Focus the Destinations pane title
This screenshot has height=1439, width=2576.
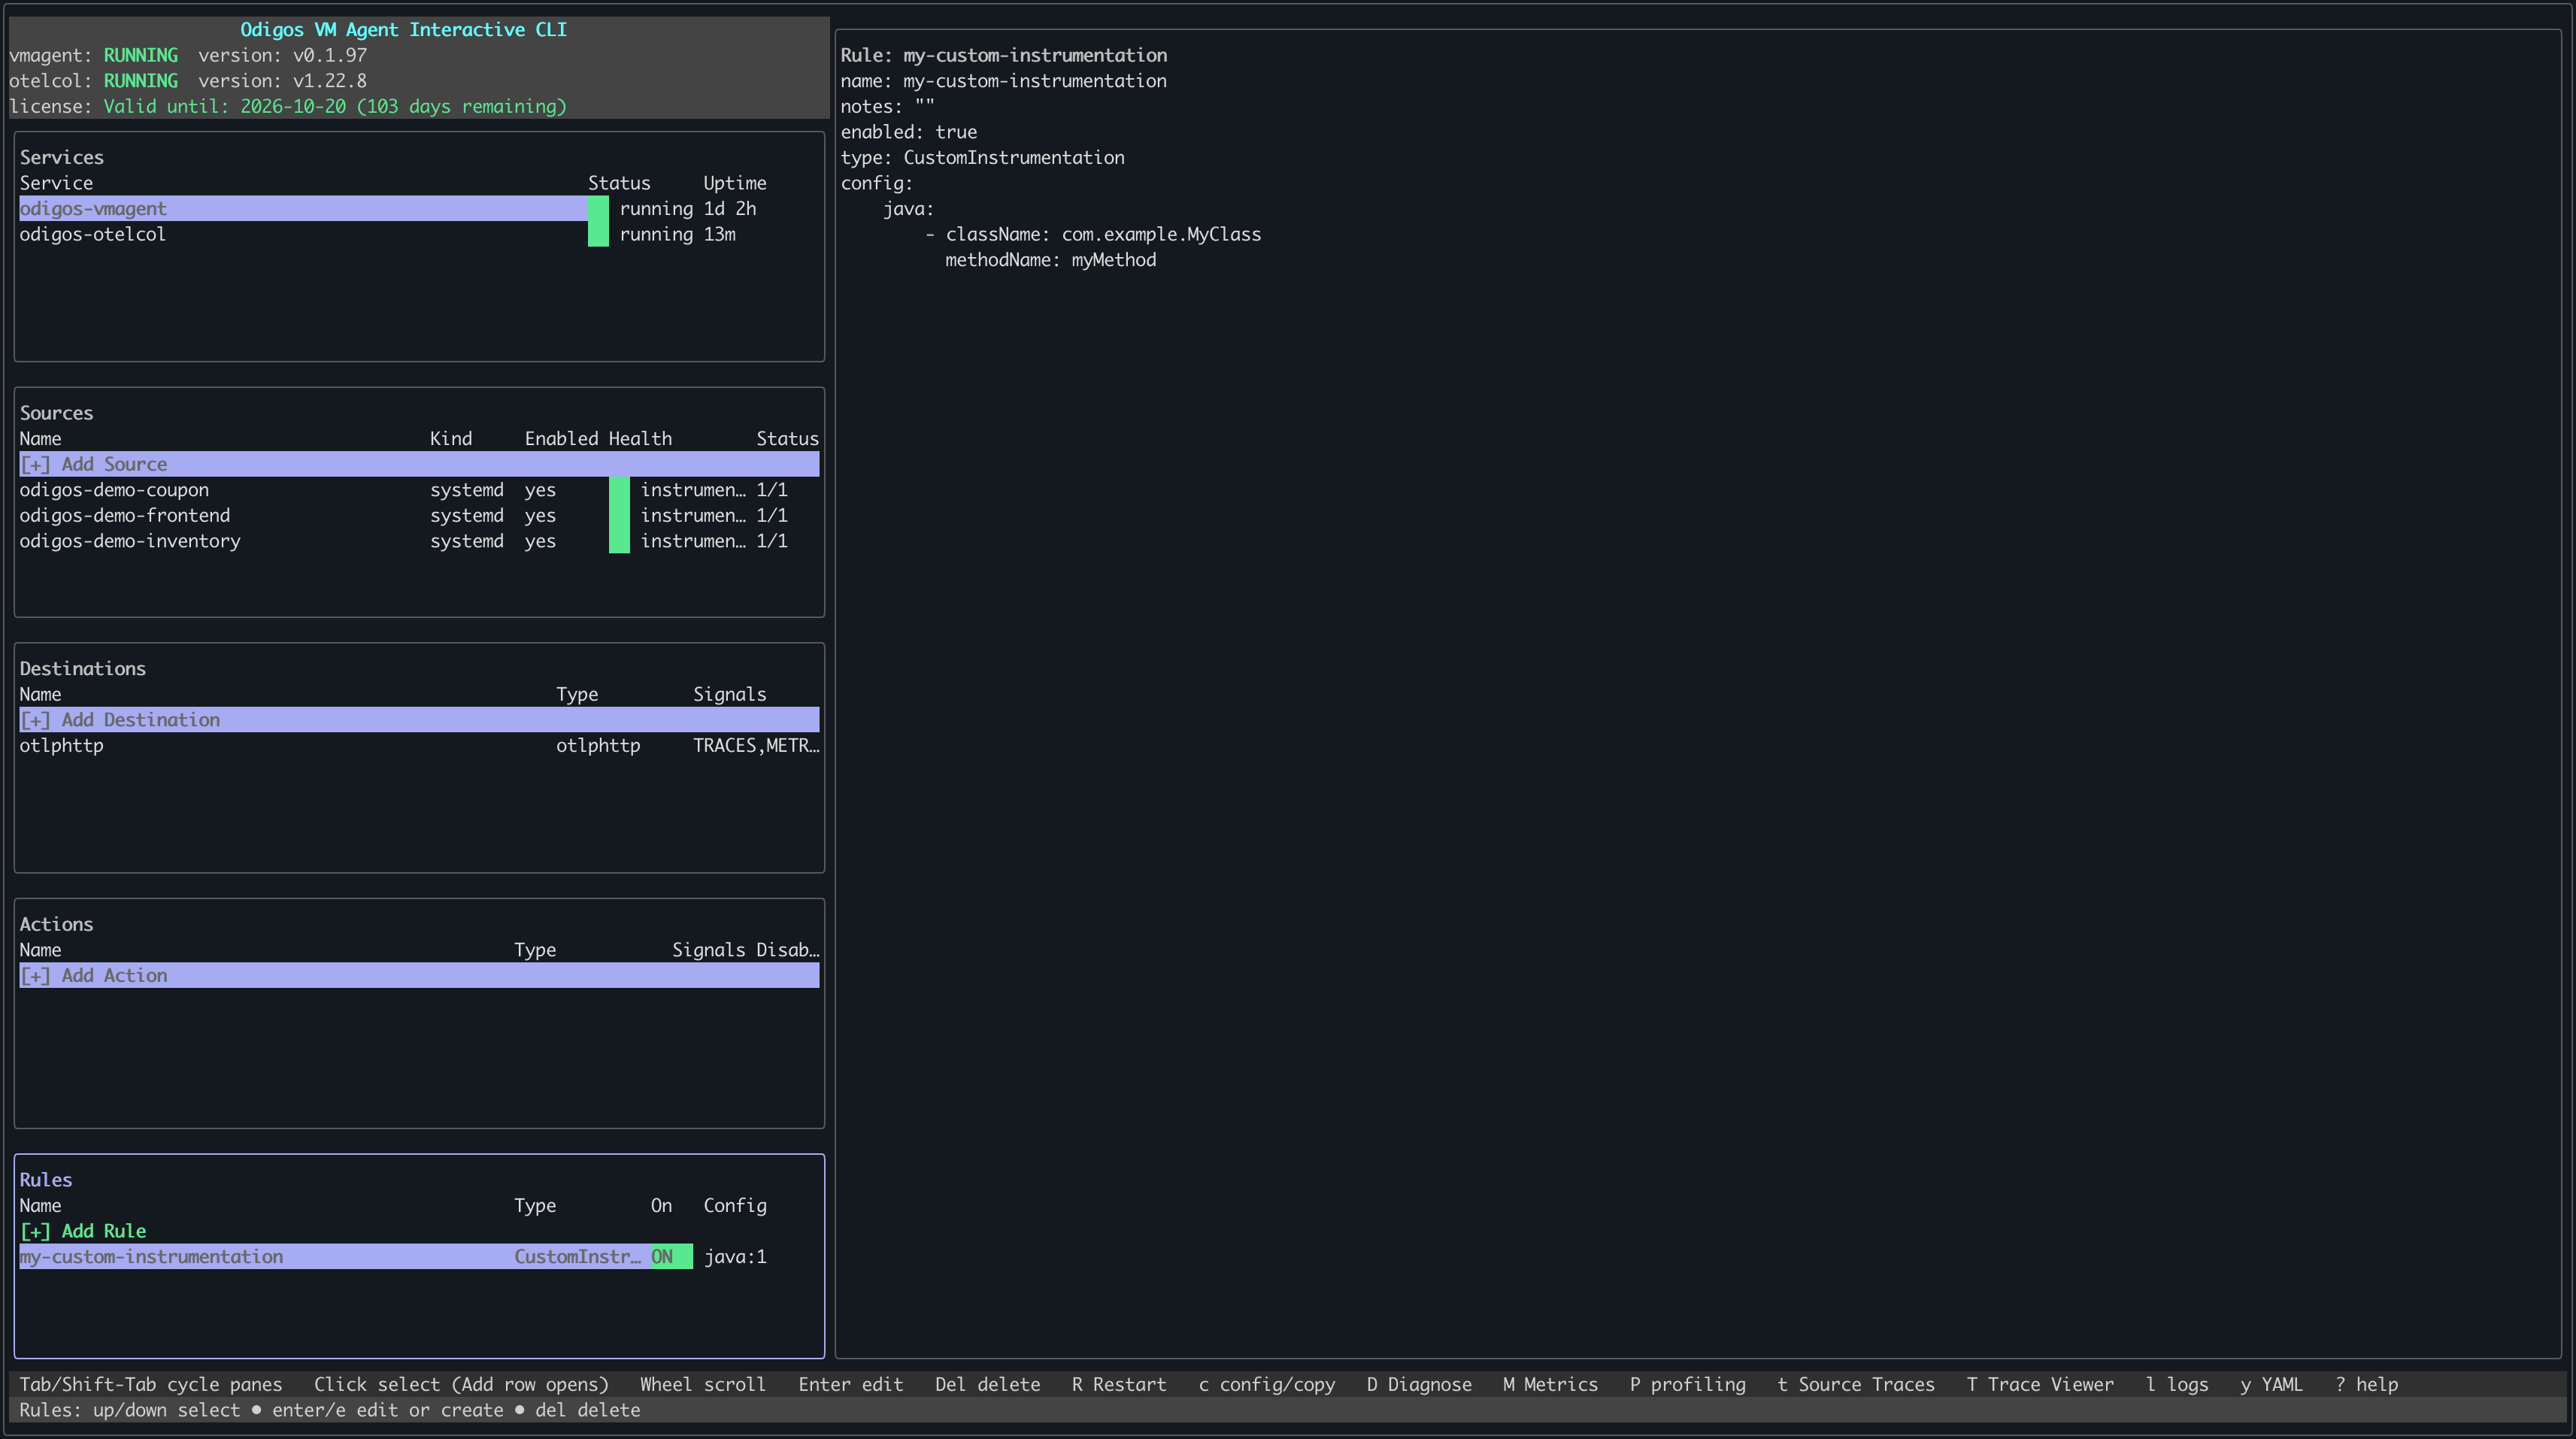pyautogui.click(x=83, y=669)
